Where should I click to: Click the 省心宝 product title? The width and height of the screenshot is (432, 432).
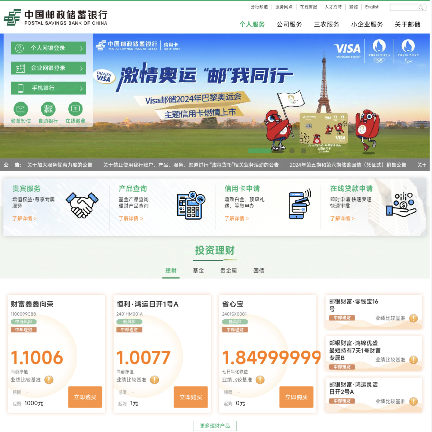click(233, 304)
